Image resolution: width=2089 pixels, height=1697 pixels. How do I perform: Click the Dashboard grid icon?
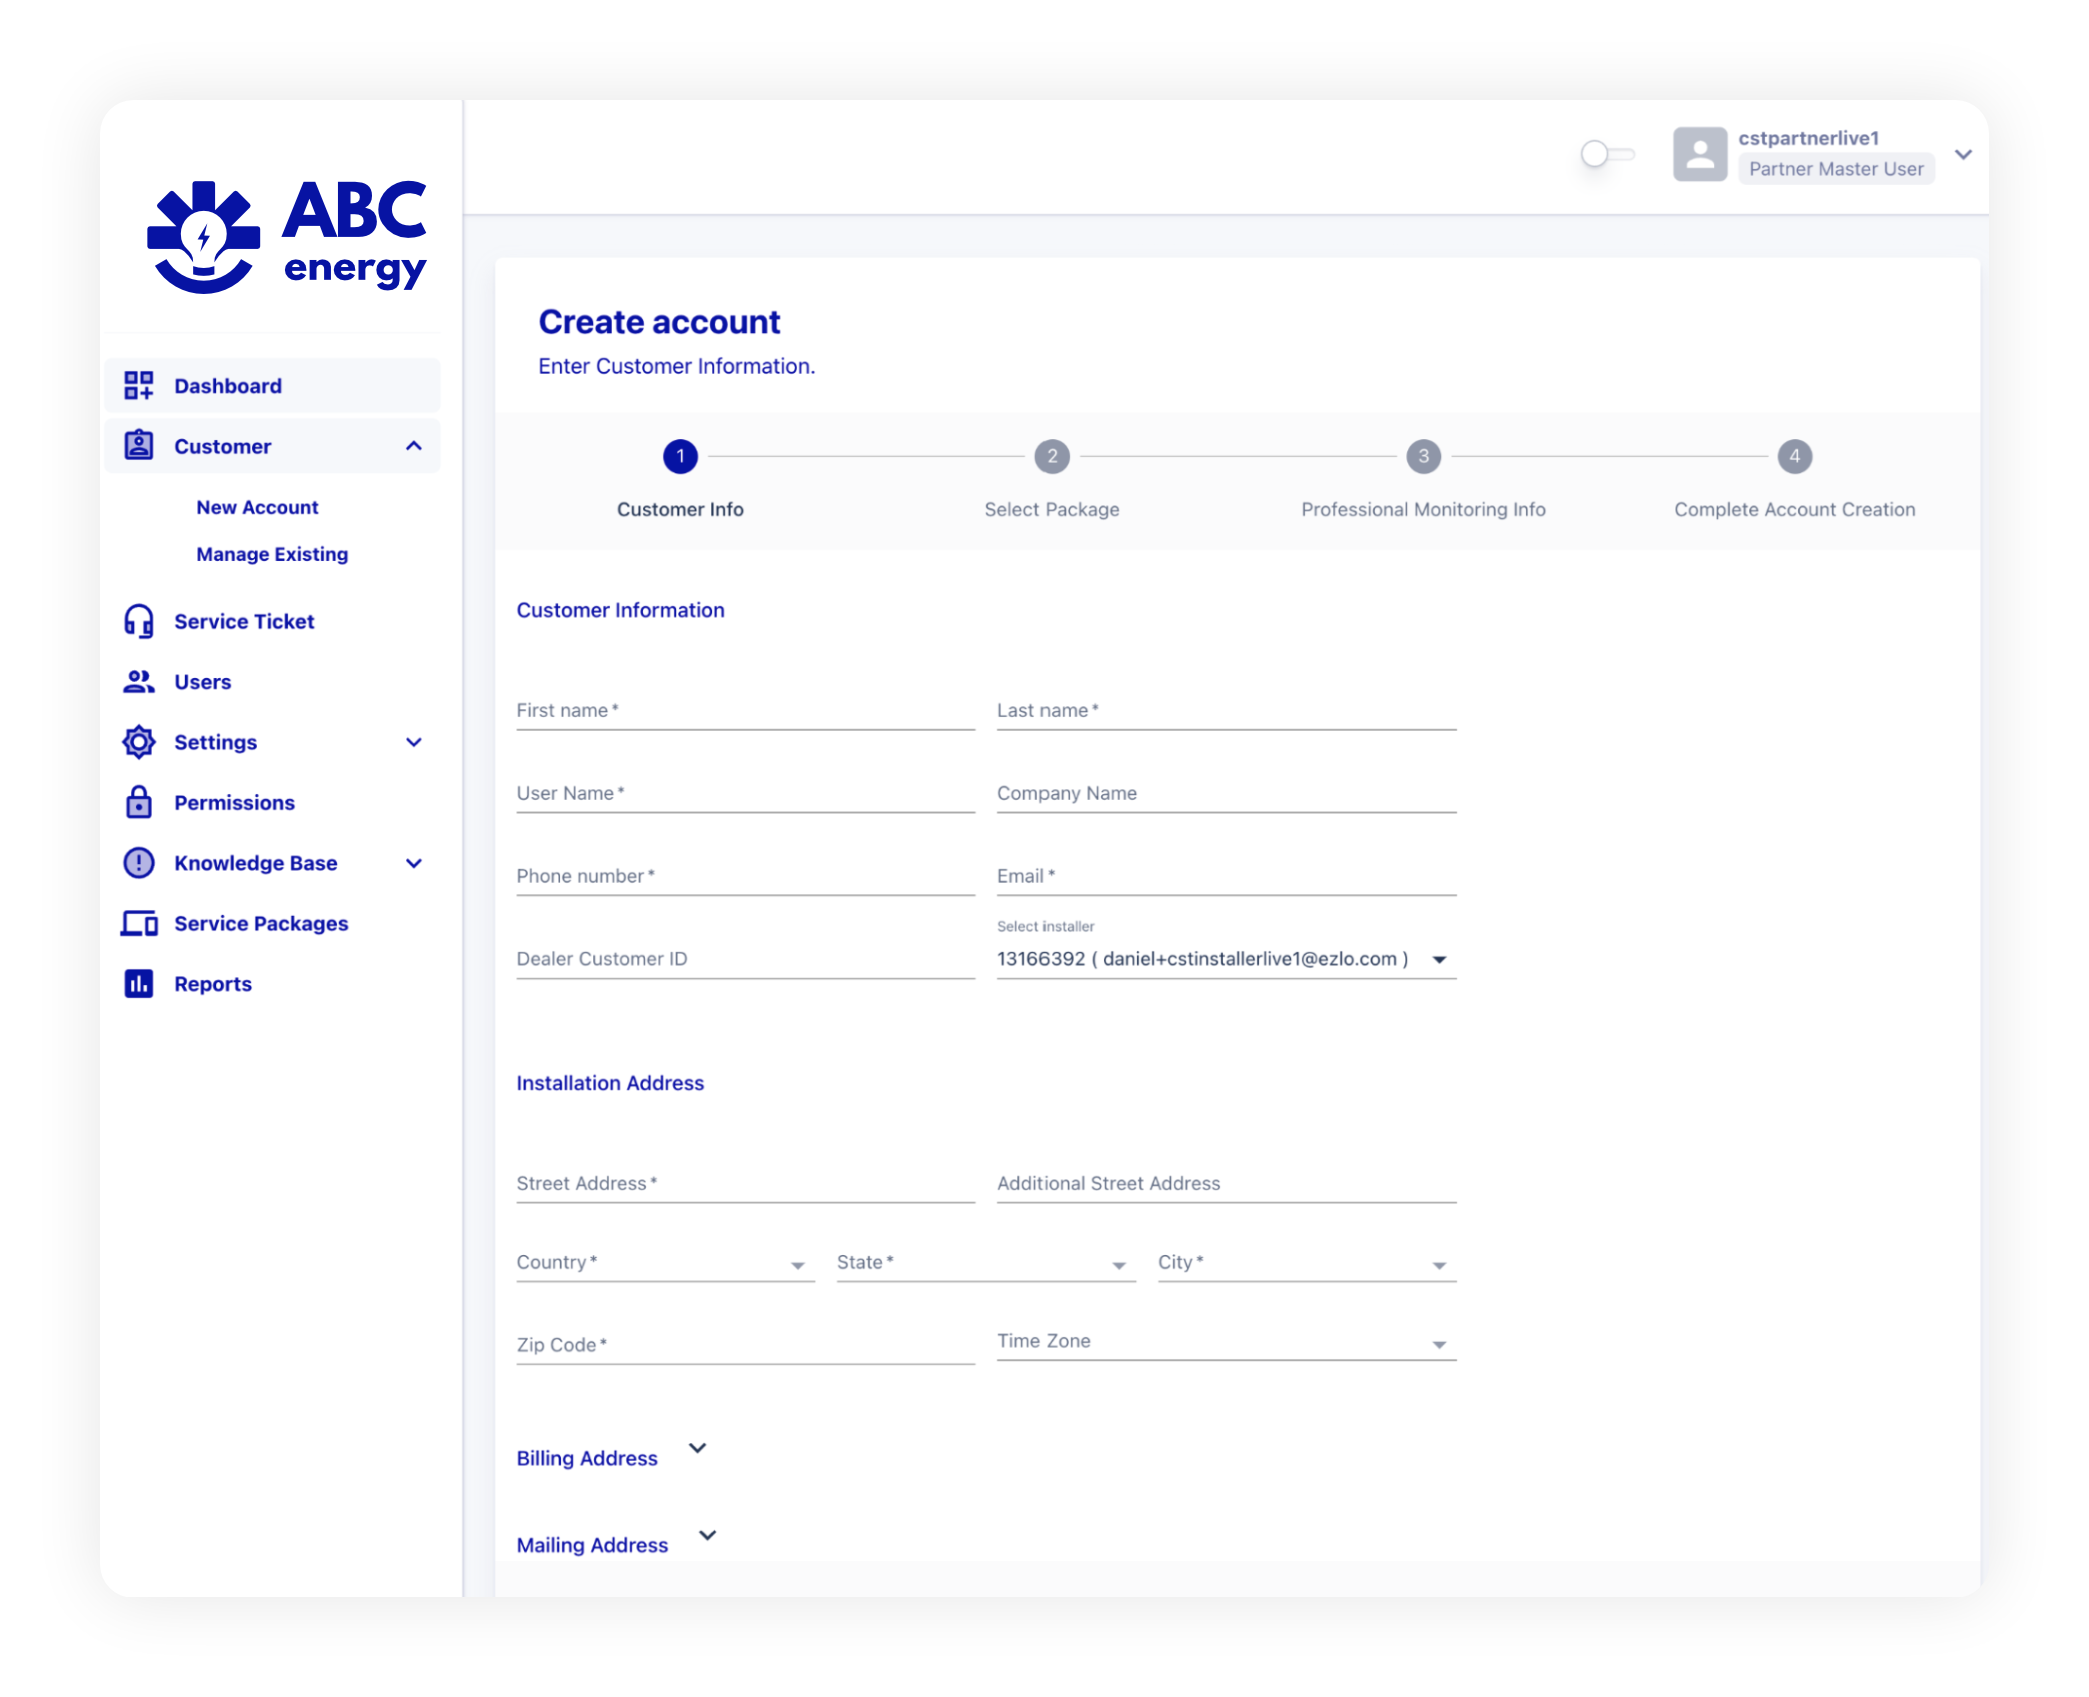tap(138, 385)
